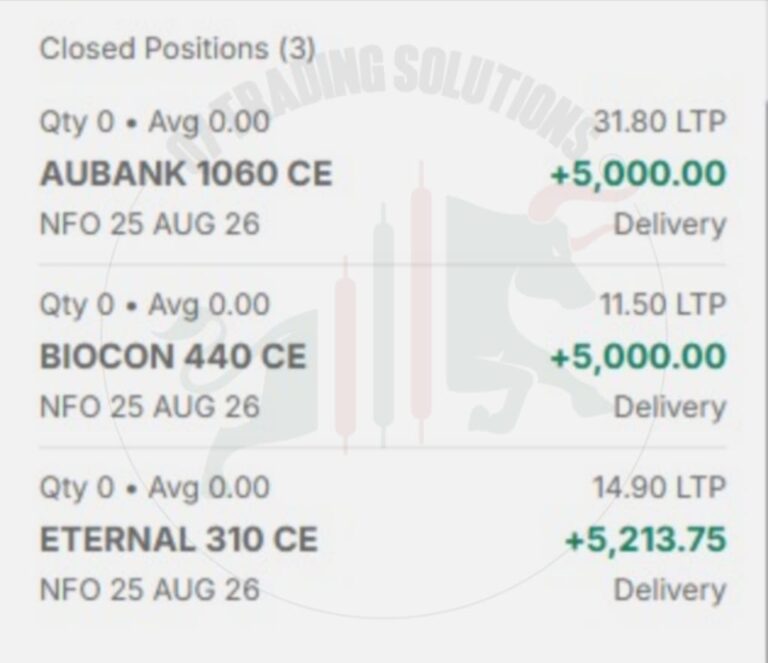Click Qty 0 Avg 0.00 in AUBANK row
768x663 pixels.
(x=154, y=122)
